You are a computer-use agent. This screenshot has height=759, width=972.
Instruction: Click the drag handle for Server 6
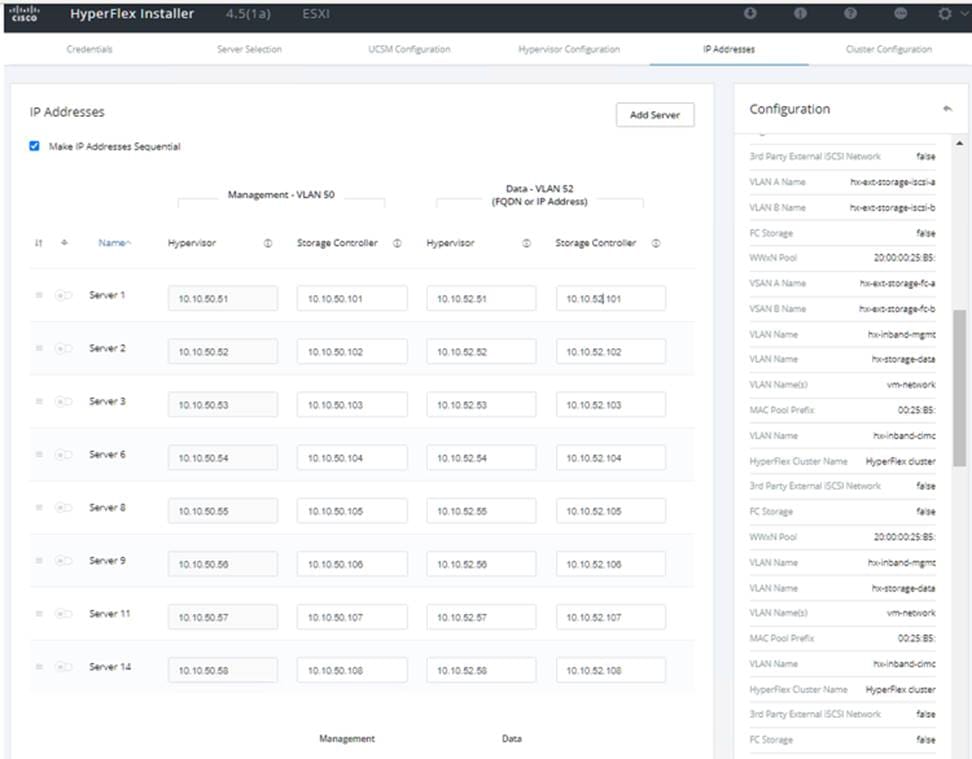click(38, 455)
